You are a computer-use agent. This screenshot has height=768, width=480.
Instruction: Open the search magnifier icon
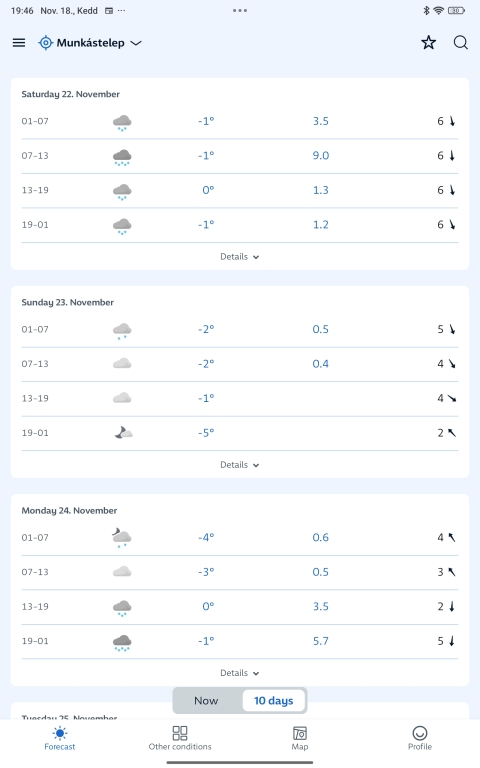coord(460,43)
